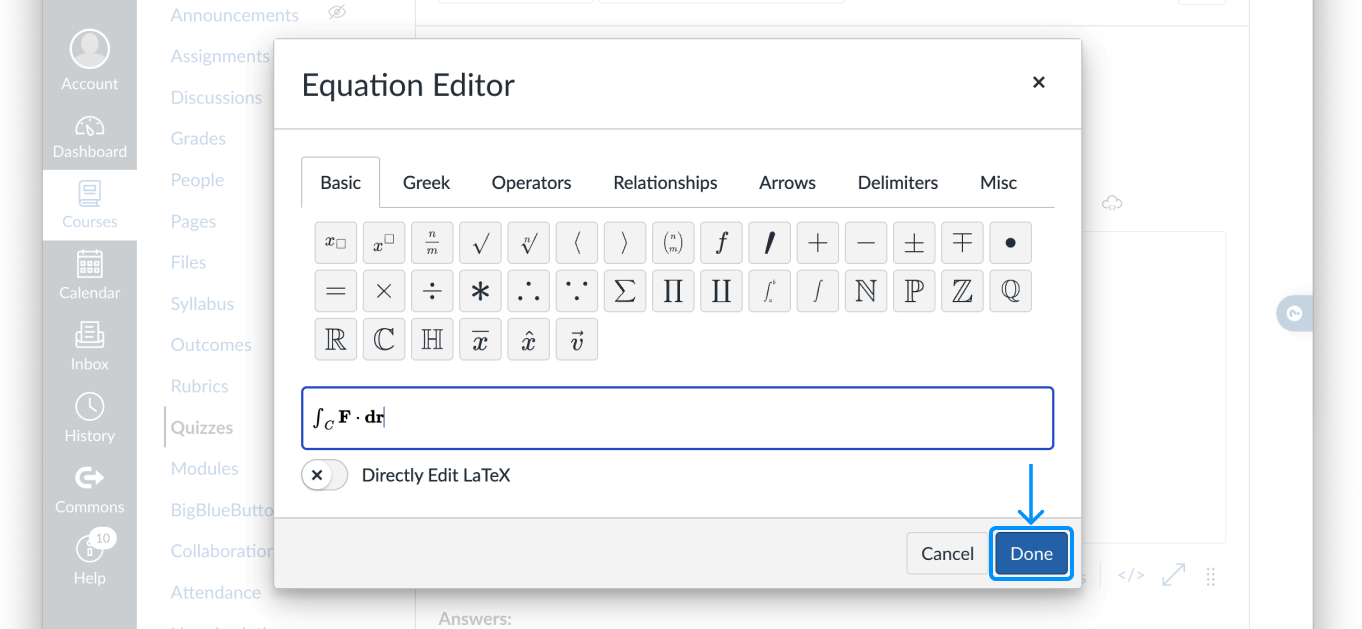Insert square root symbol

(480, 242)
